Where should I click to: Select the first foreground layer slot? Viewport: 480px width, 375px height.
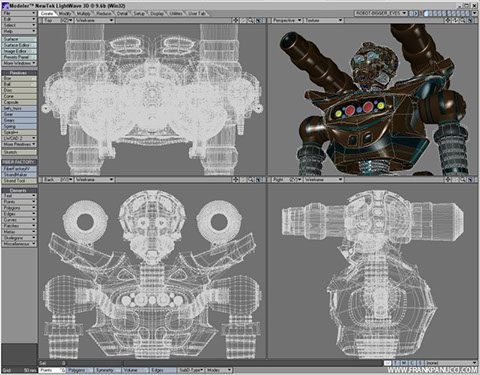[x=427, y=13]
